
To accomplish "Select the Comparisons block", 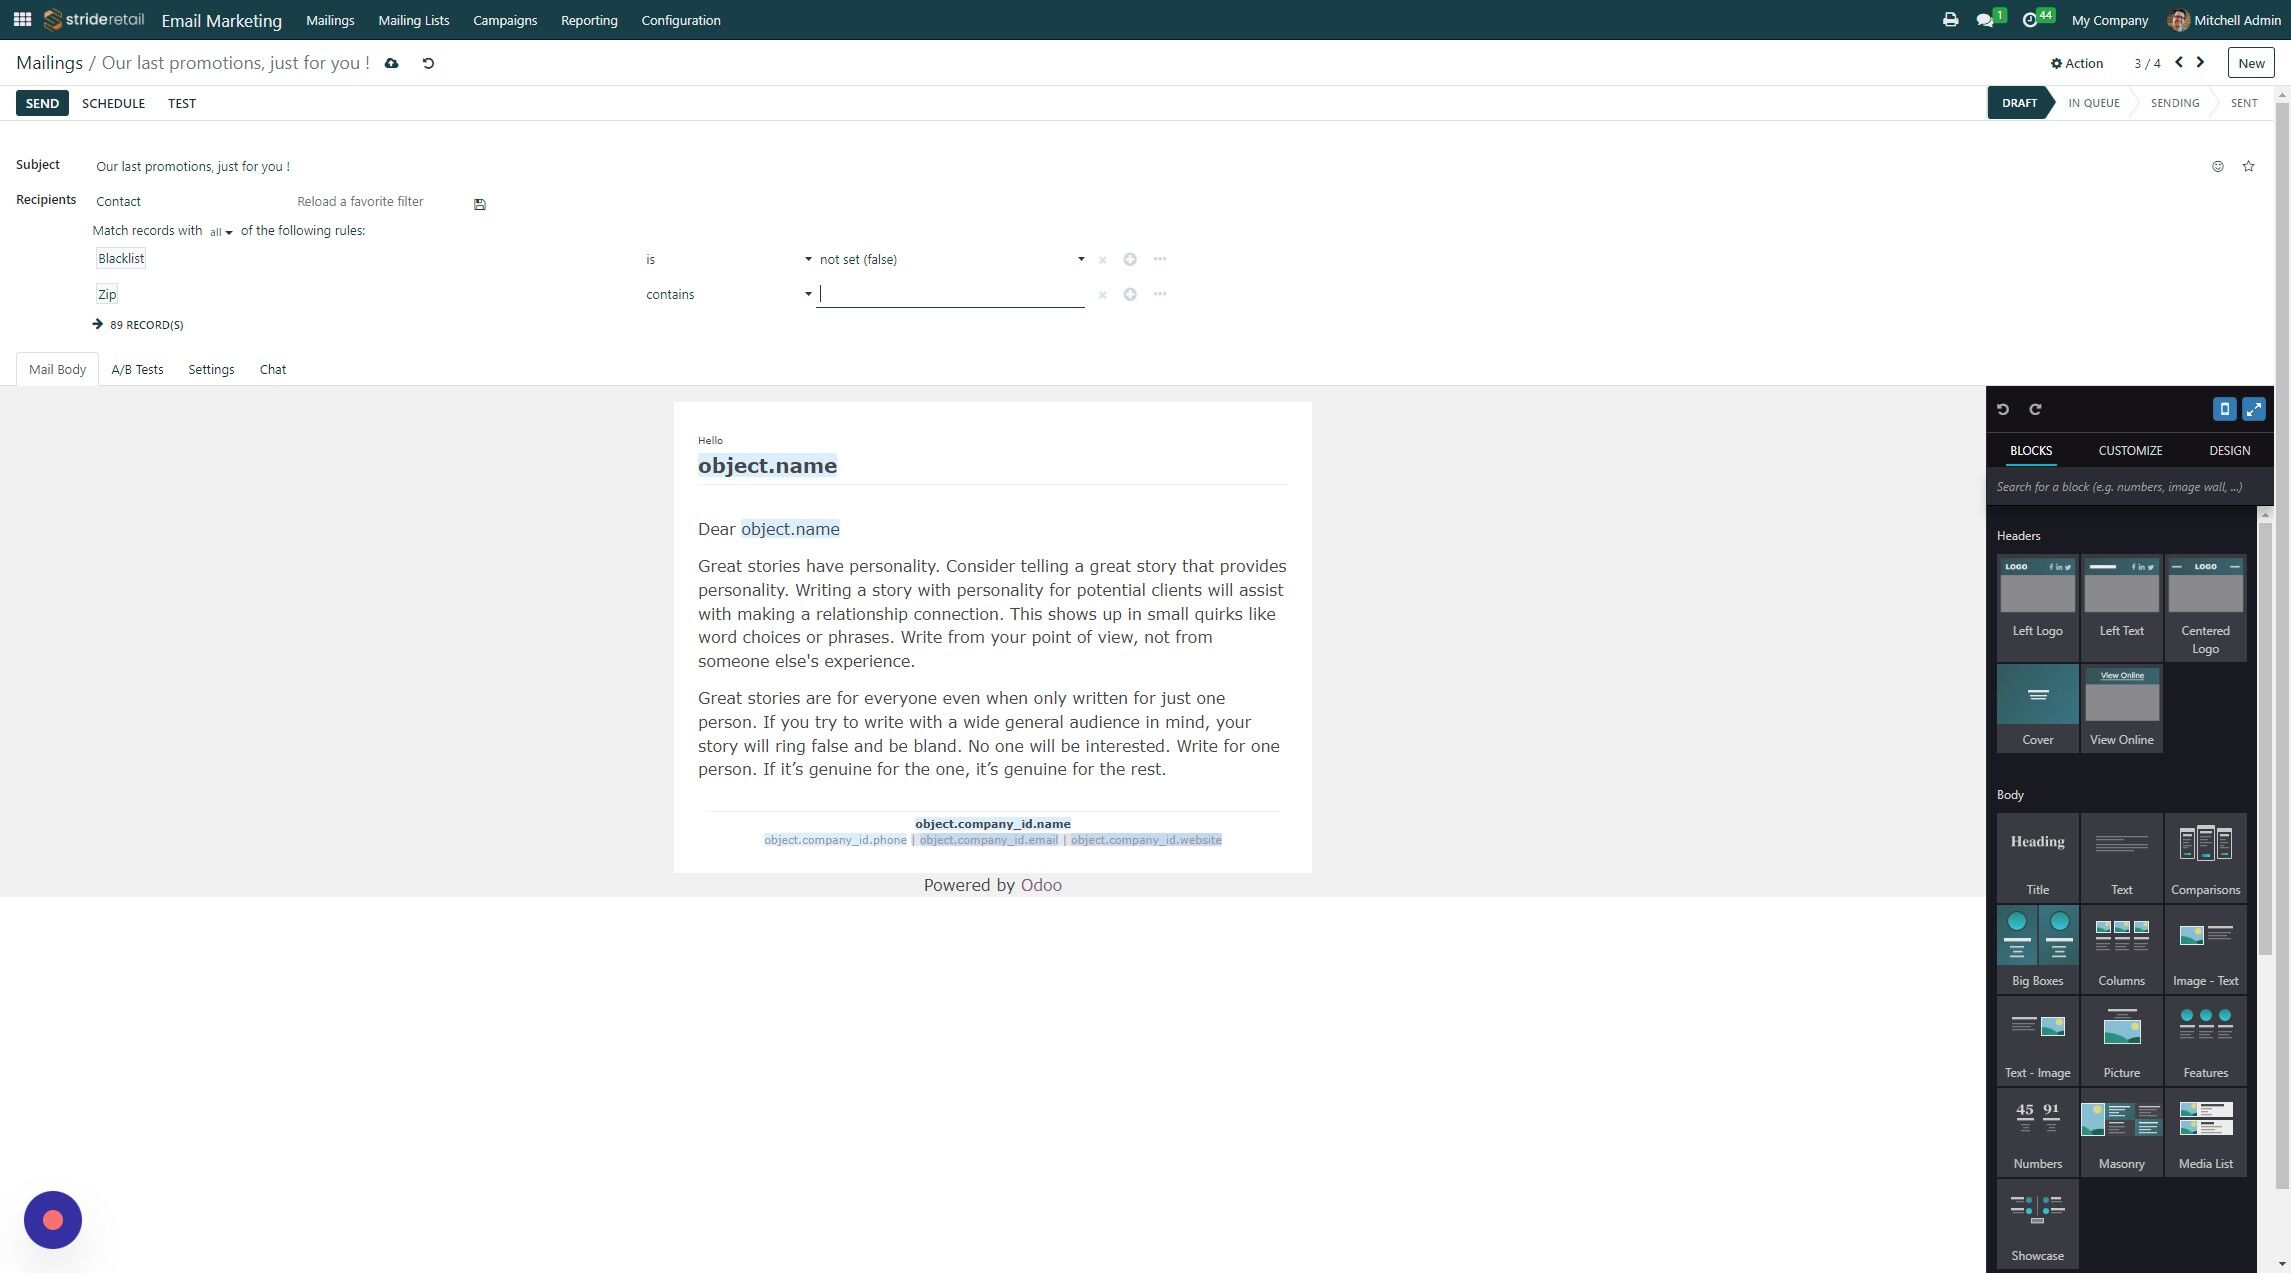I will click(2205, 857).
